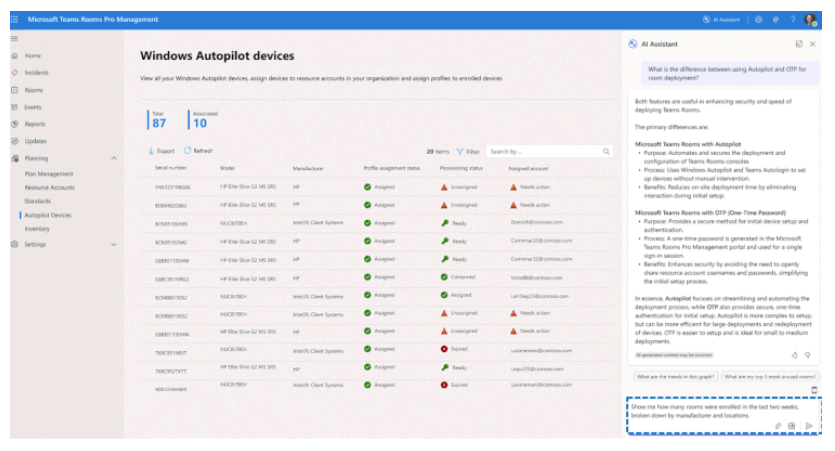
Task: Give thumbs up to AI response
Action: coord(795,355)
